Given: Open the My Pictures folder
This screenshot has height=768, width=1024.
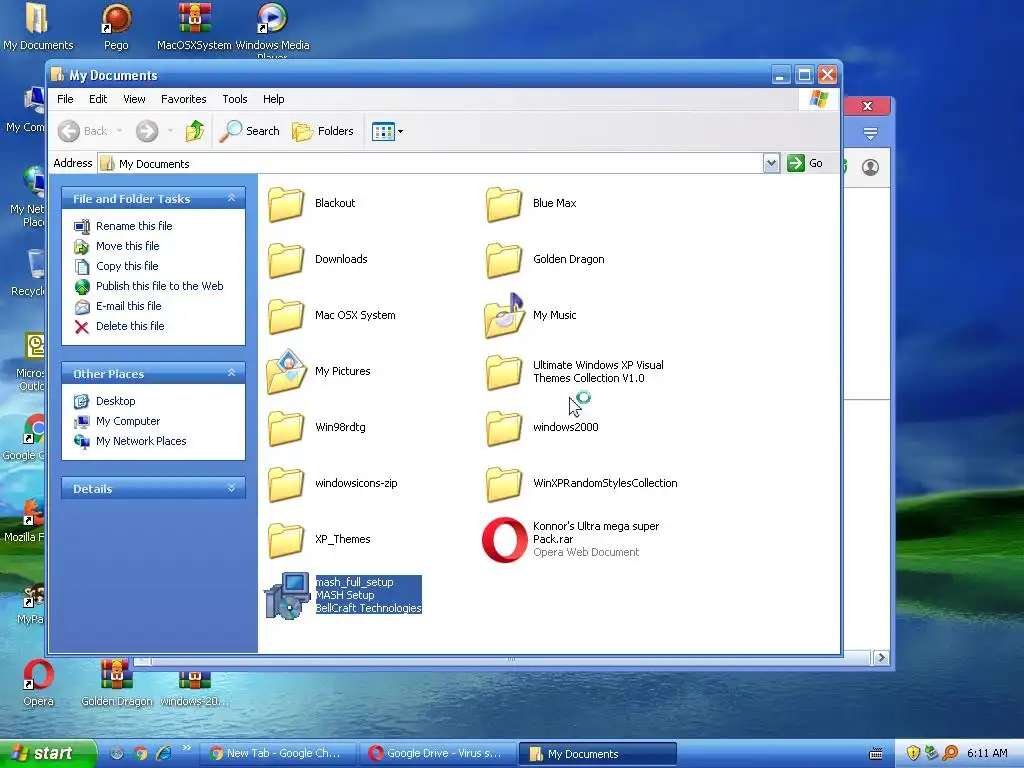Looking at the screenshot, I should [319, 371].
